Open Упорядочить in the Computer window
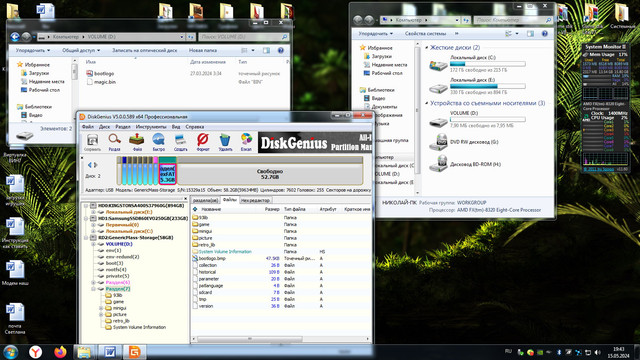The image size is (640, 360). point(376,33)
